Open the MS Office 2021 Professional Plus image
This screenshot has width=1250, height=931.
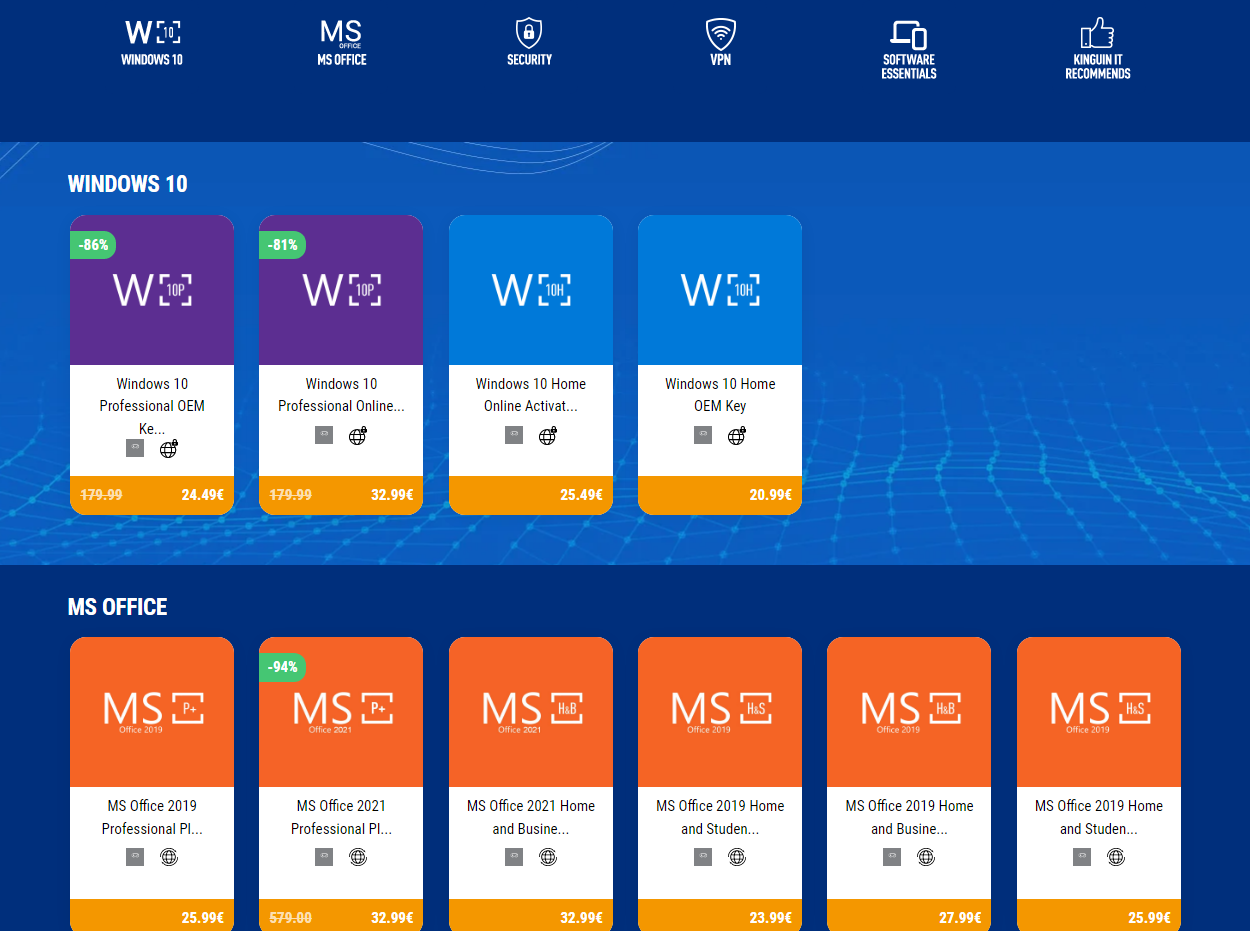[341, 712]
